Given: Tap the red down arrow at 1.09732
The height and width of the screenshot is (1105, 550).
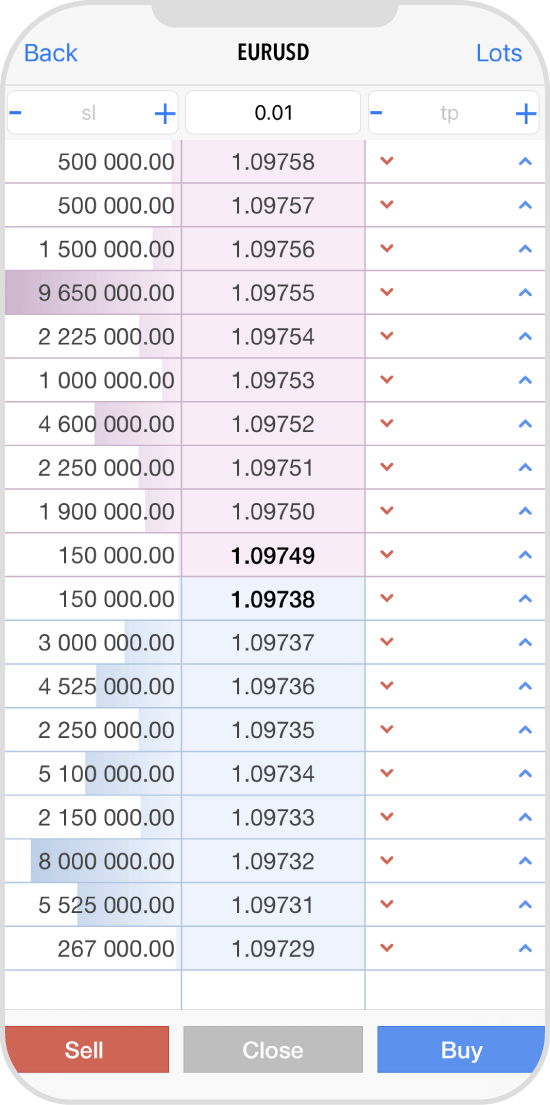Looking at the screenshot, I should [x=386, y=860].
